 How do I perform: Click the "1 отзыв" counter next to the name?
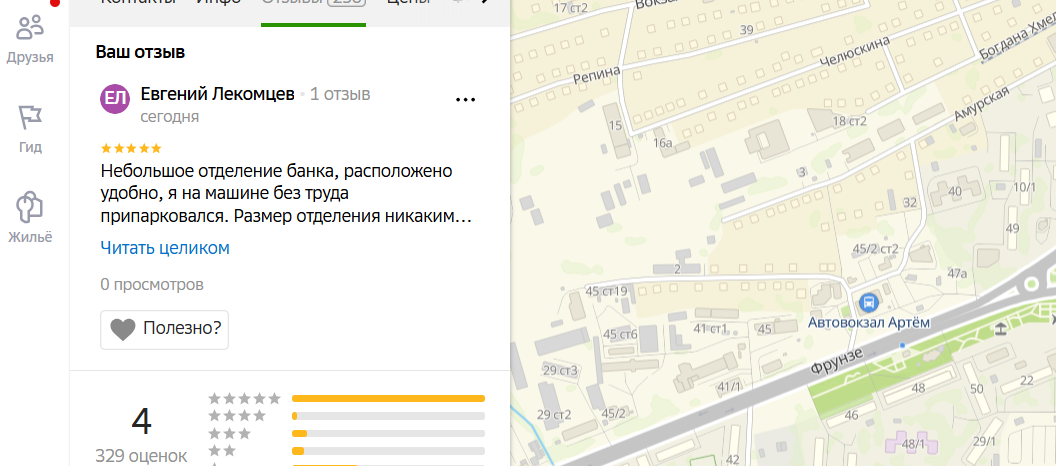coord(340,94)
